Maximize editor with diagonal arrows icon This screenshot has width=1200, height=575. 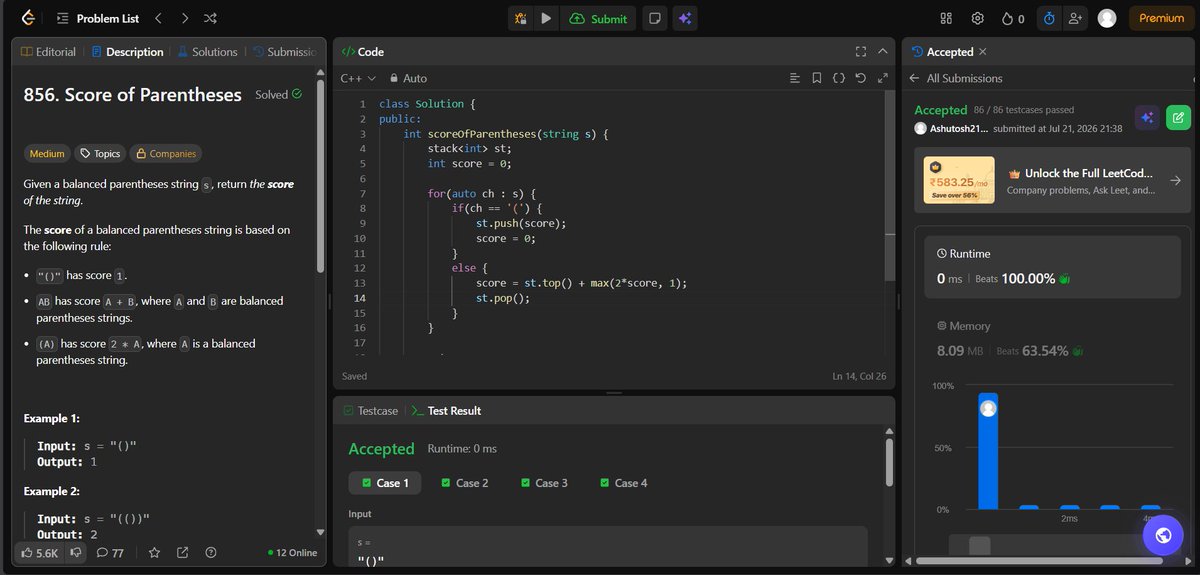[x=882, y=78]
